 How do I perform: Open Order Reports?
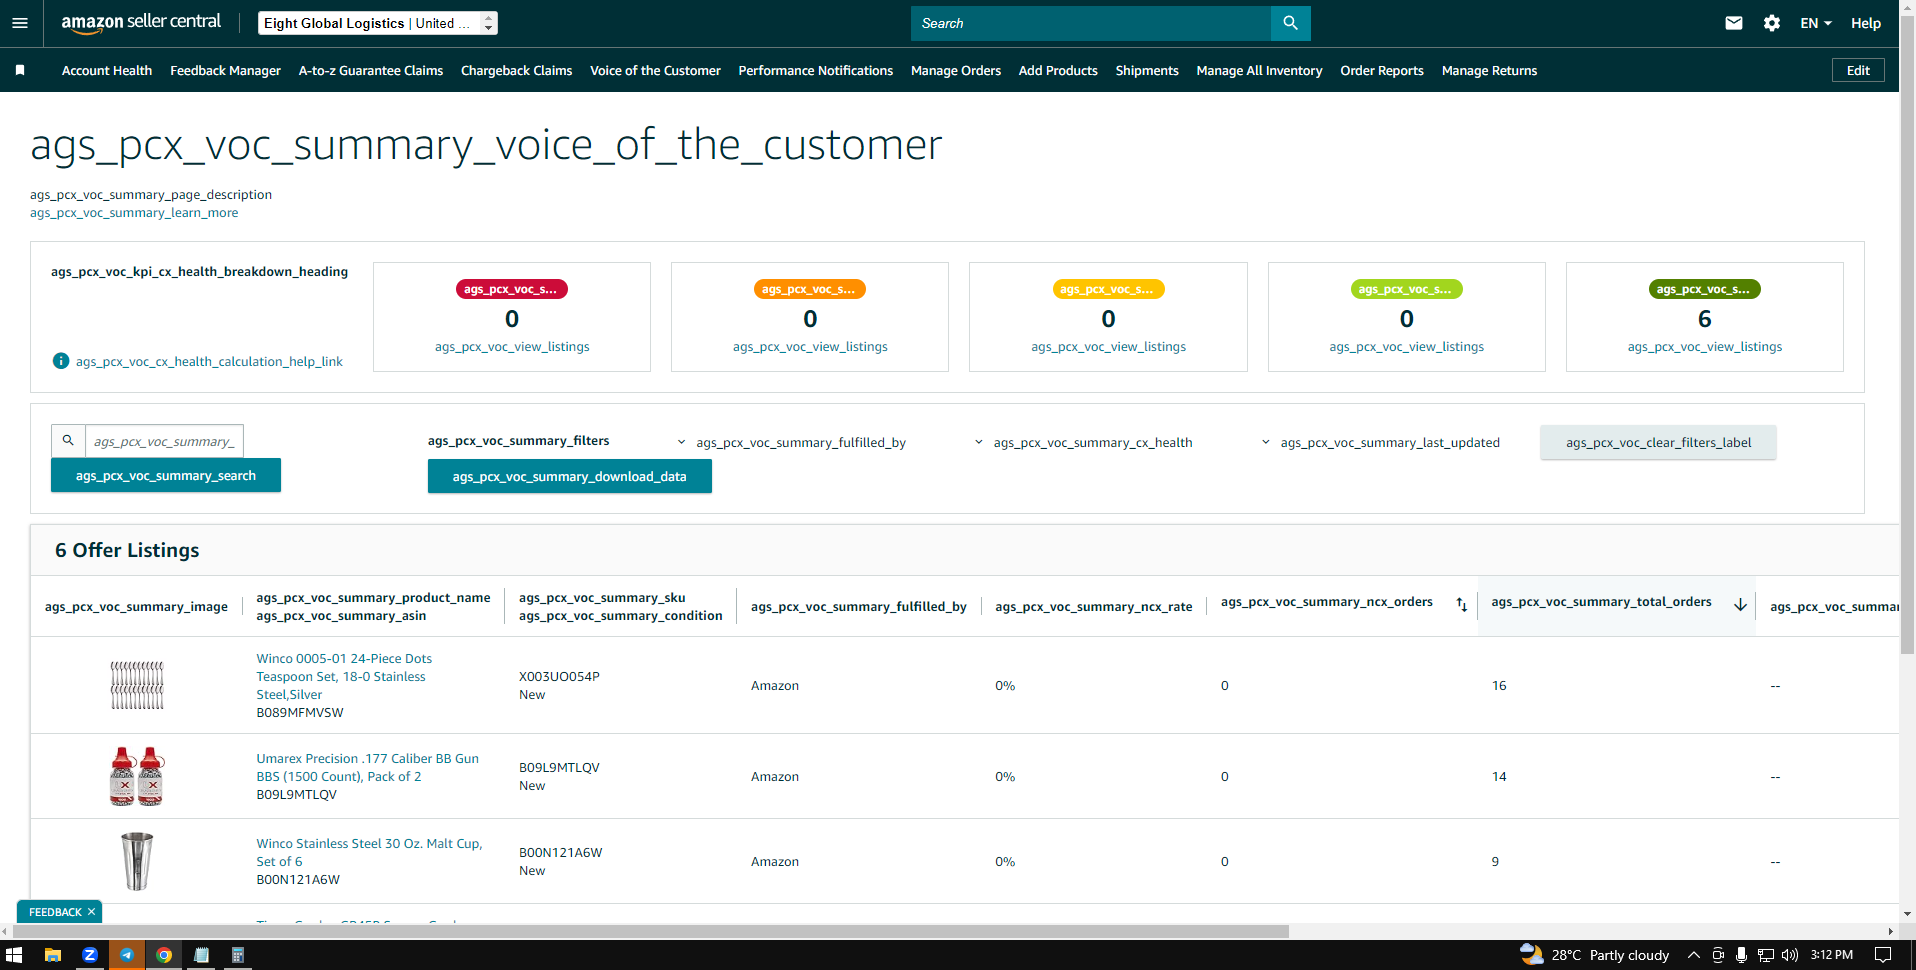pos(1382,70)
